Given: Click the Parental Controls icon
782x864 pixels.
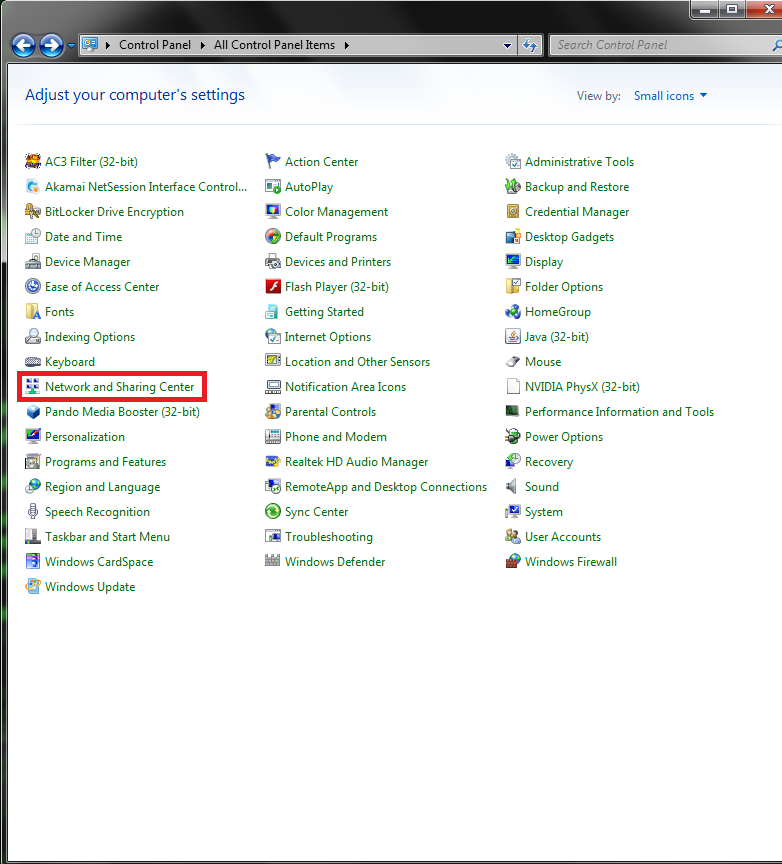Looking at the screenshot, I should (x=273, y=412).
